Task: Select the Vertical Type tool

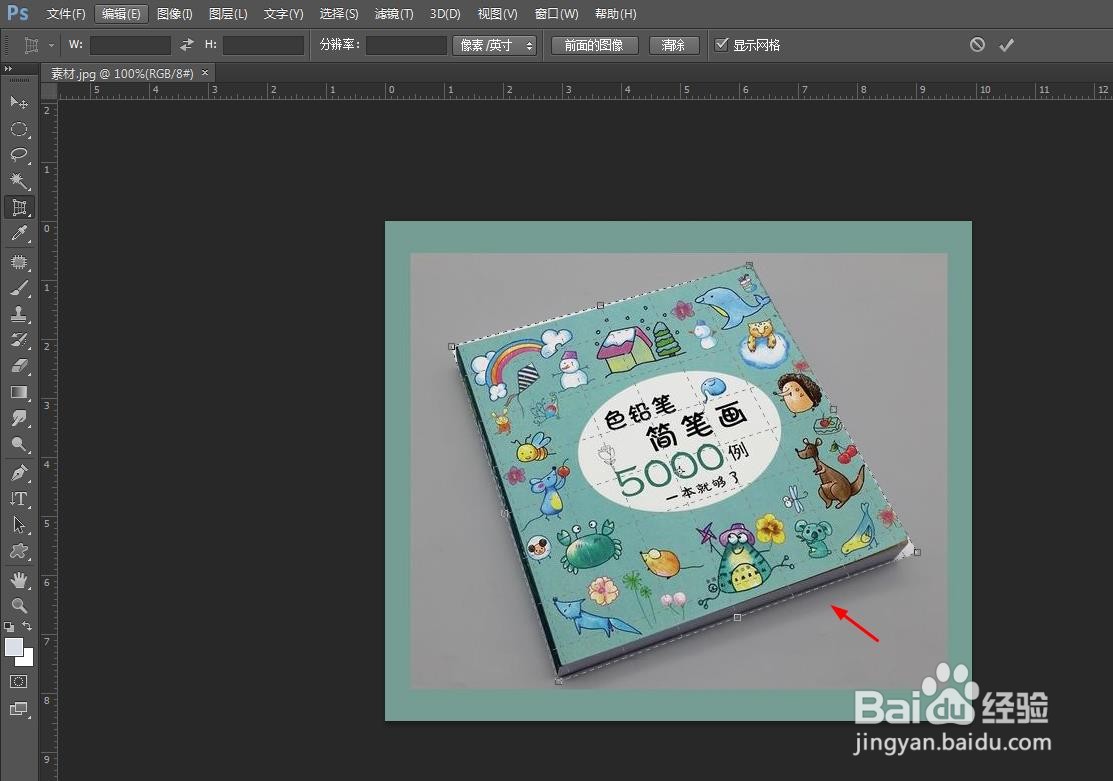Action: [19, 499]
